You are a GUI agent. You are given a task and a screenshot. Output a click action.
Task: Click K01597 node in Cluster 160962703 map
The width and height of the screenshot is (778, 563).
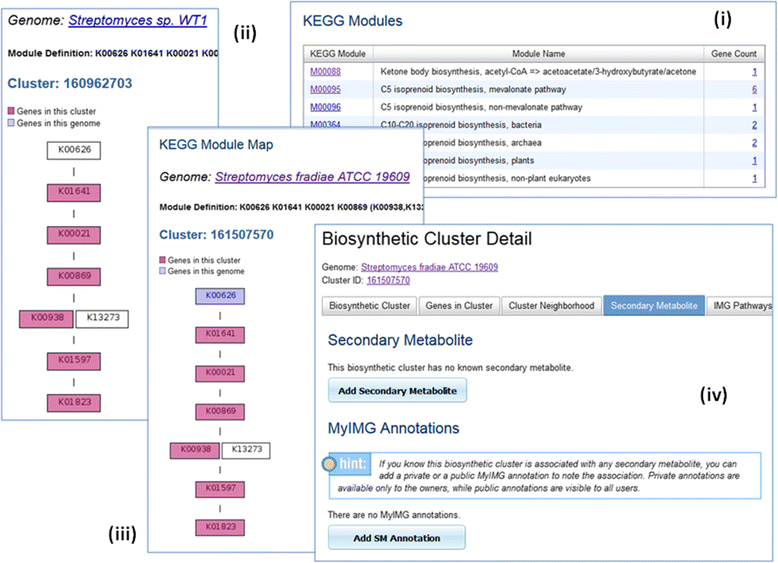click(x=74, y=361)
